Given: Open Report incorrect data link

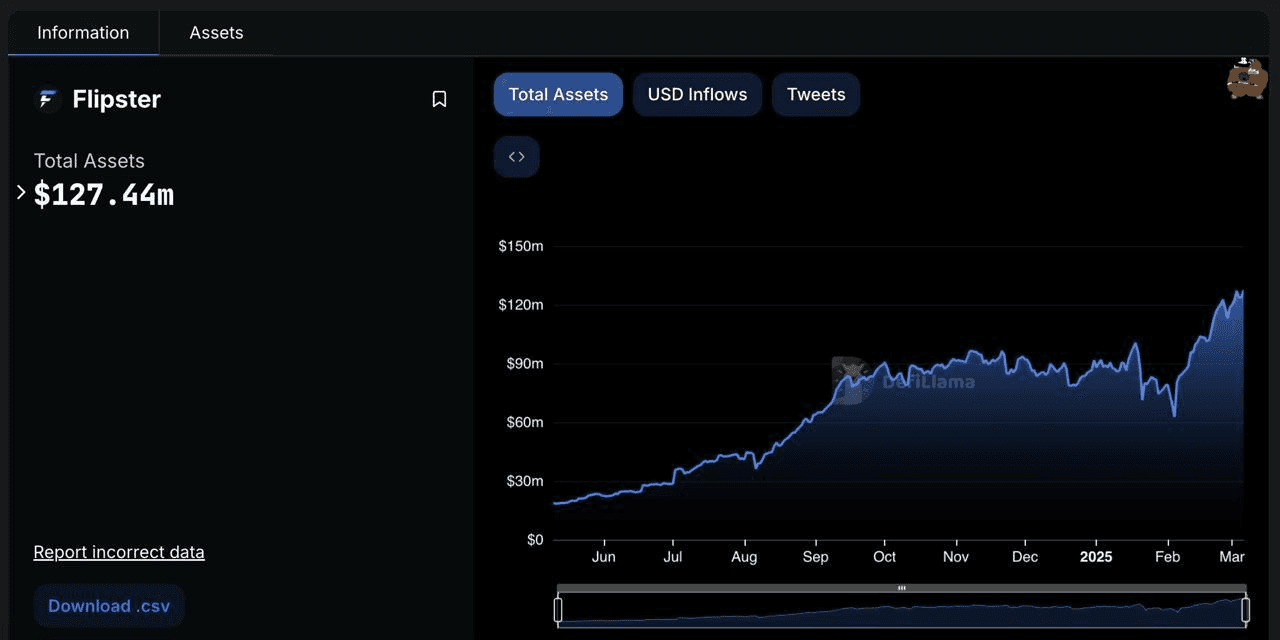Looking at the screenshot, I should [x=119, y=552].
